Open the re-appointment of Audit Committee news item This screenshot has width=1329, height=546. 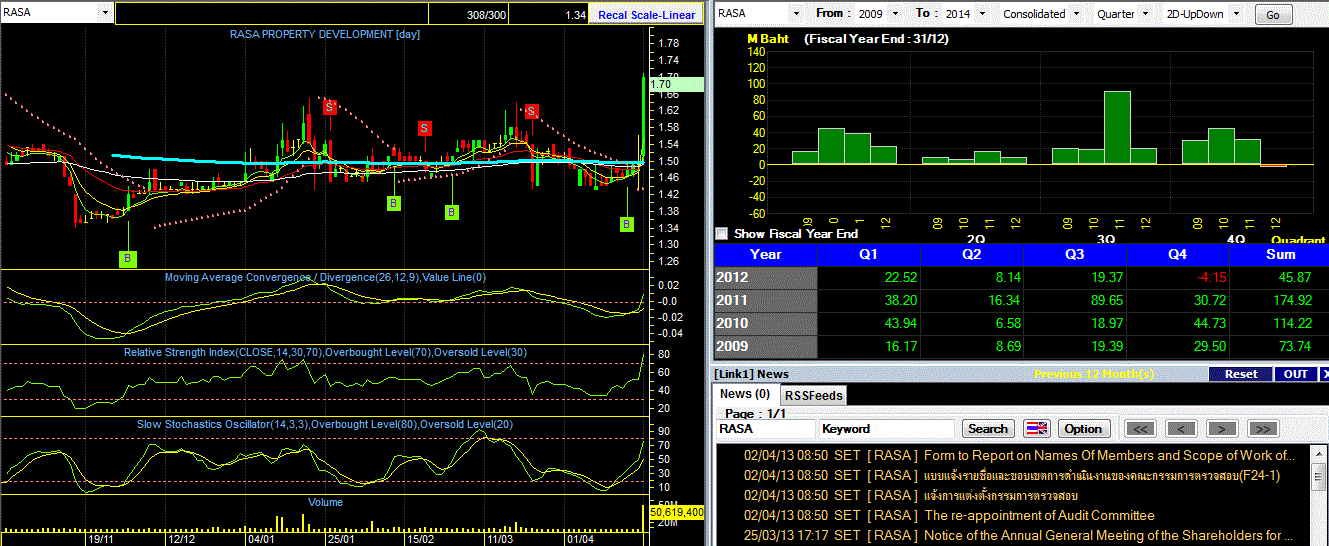(1039, 515)
